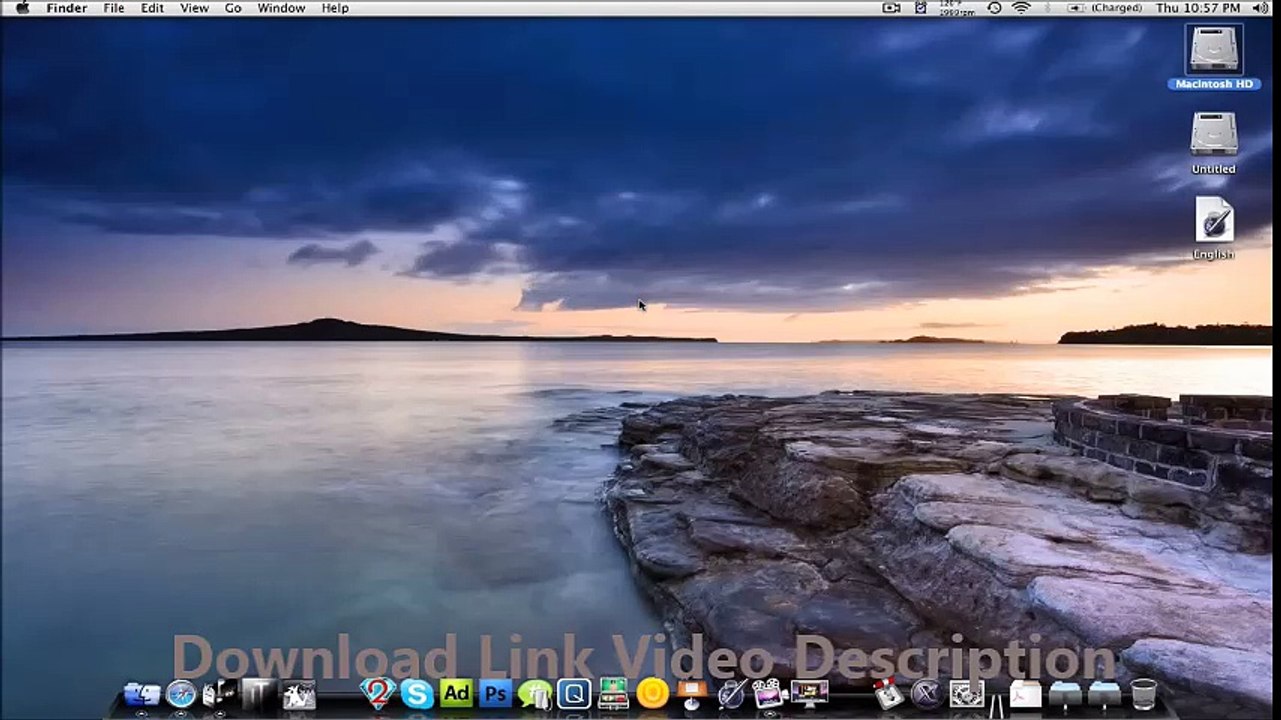Image resolution: width=1281 pixels, height=720 pixels.
Task: Launch the blue Q app in the Dock
Action: [x=574, y=693]
